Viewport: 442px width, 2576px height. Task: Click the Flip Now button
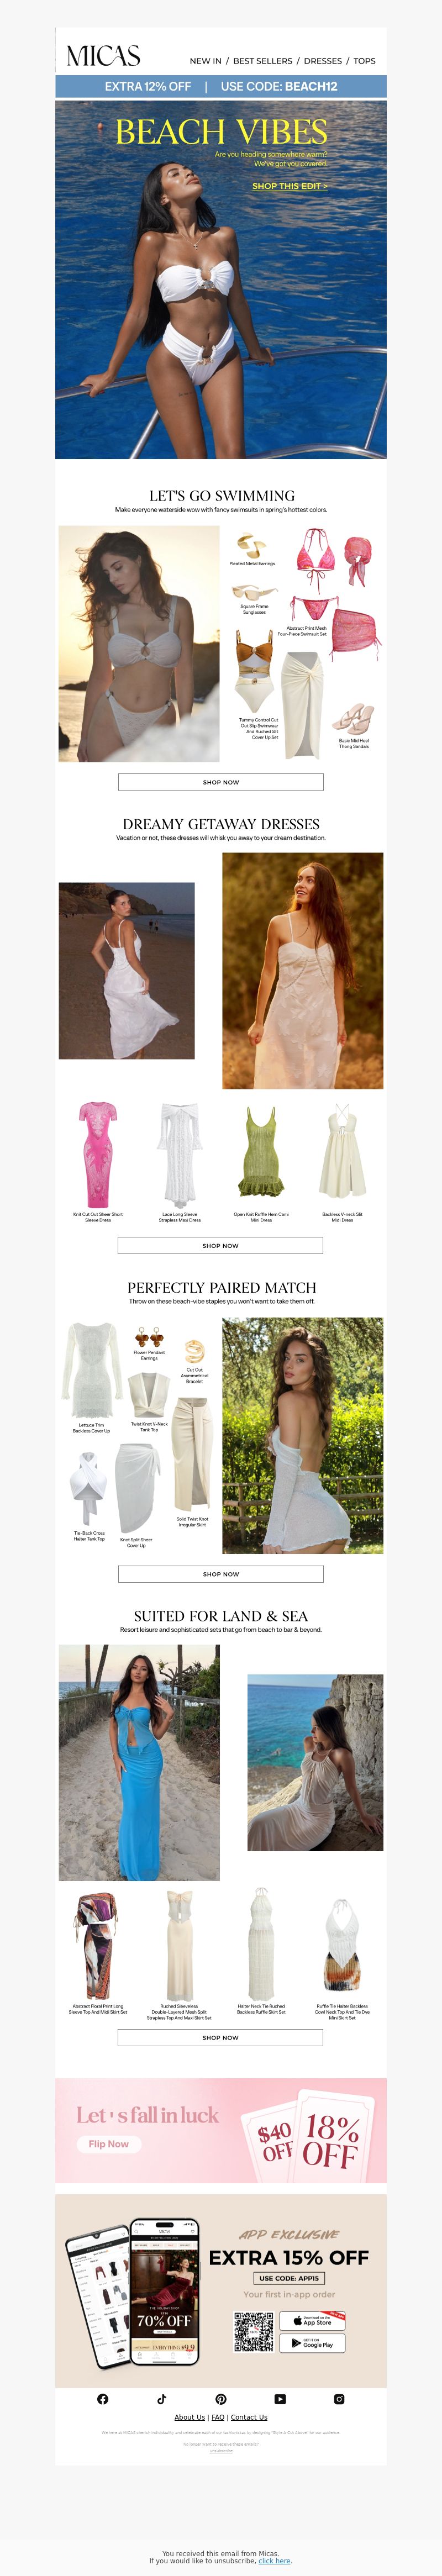coord(108,2143)
